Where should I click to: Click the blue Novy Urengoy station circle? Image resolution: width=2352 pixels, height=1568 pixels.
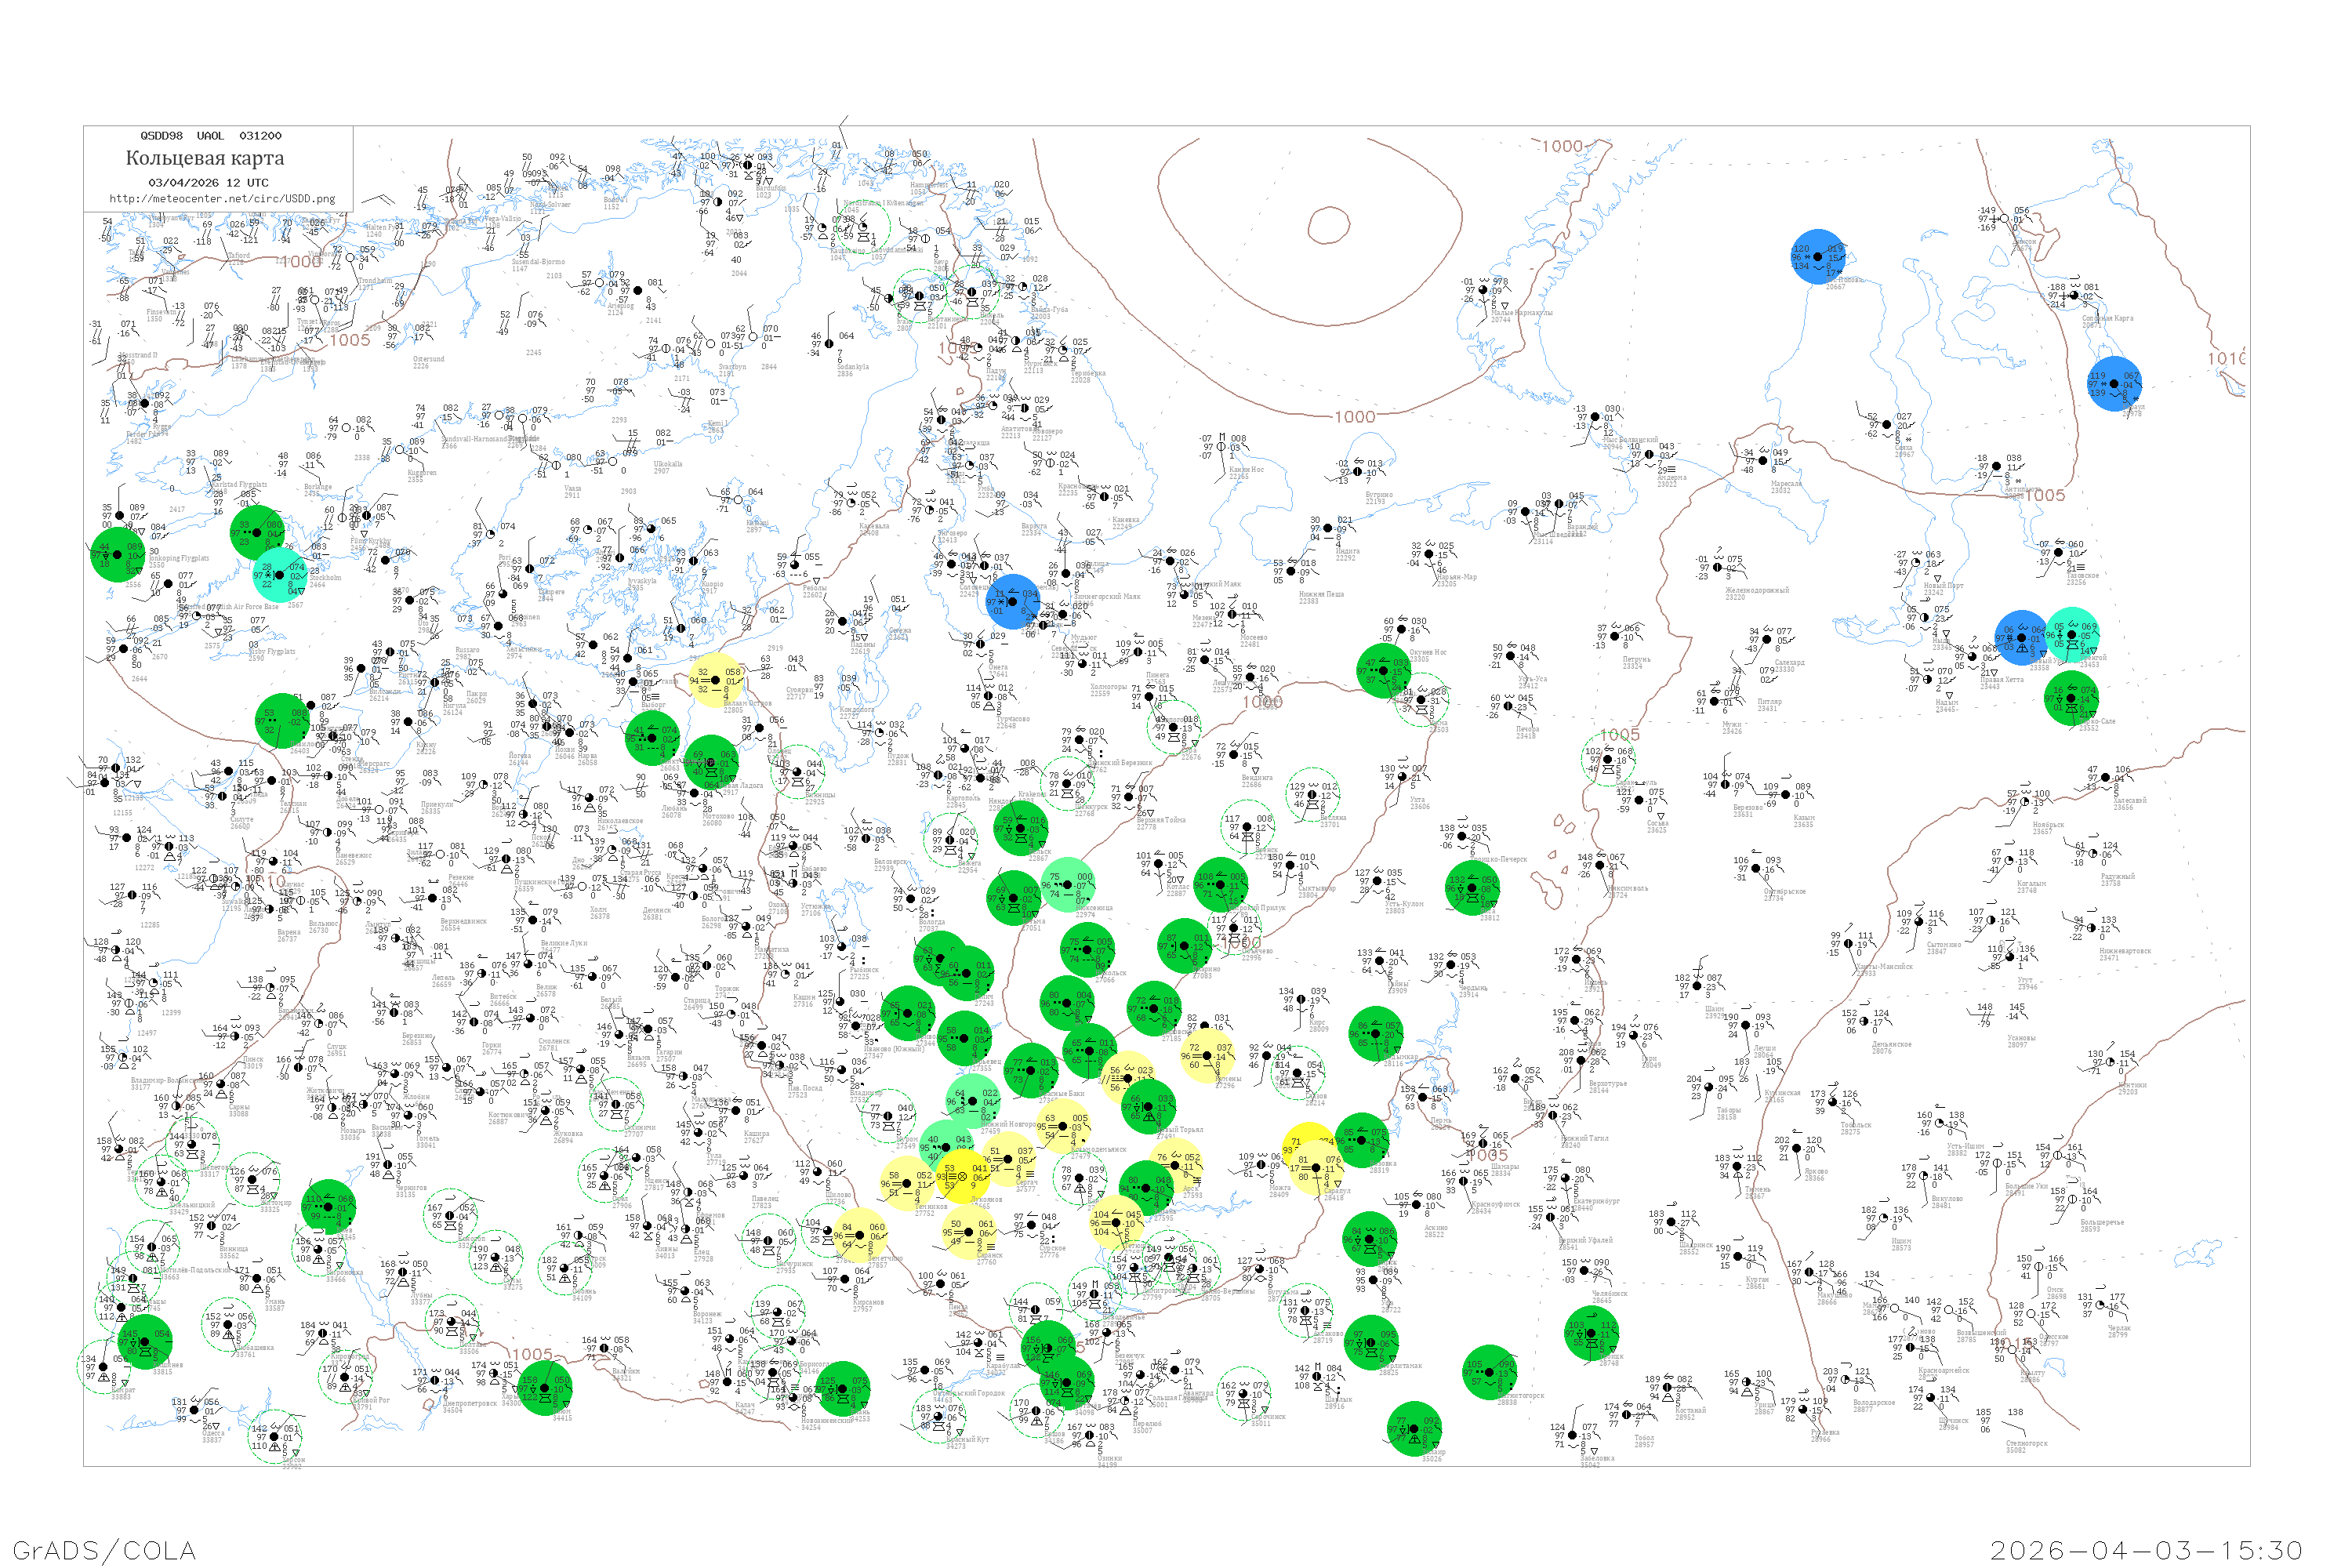(x=2021, y=638)
